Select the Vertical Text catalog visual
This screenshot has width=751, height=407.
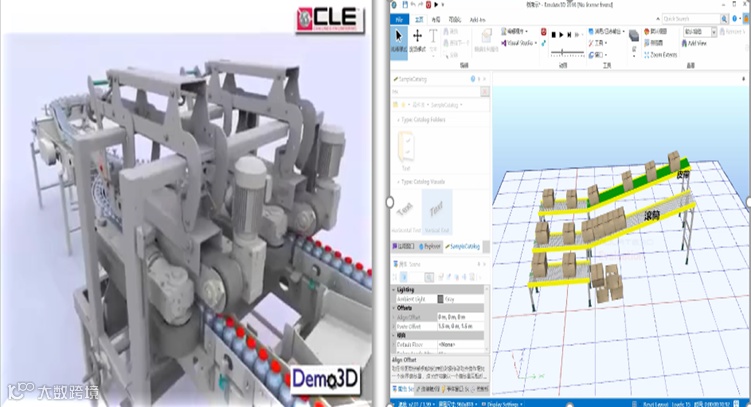coord(437,212)
